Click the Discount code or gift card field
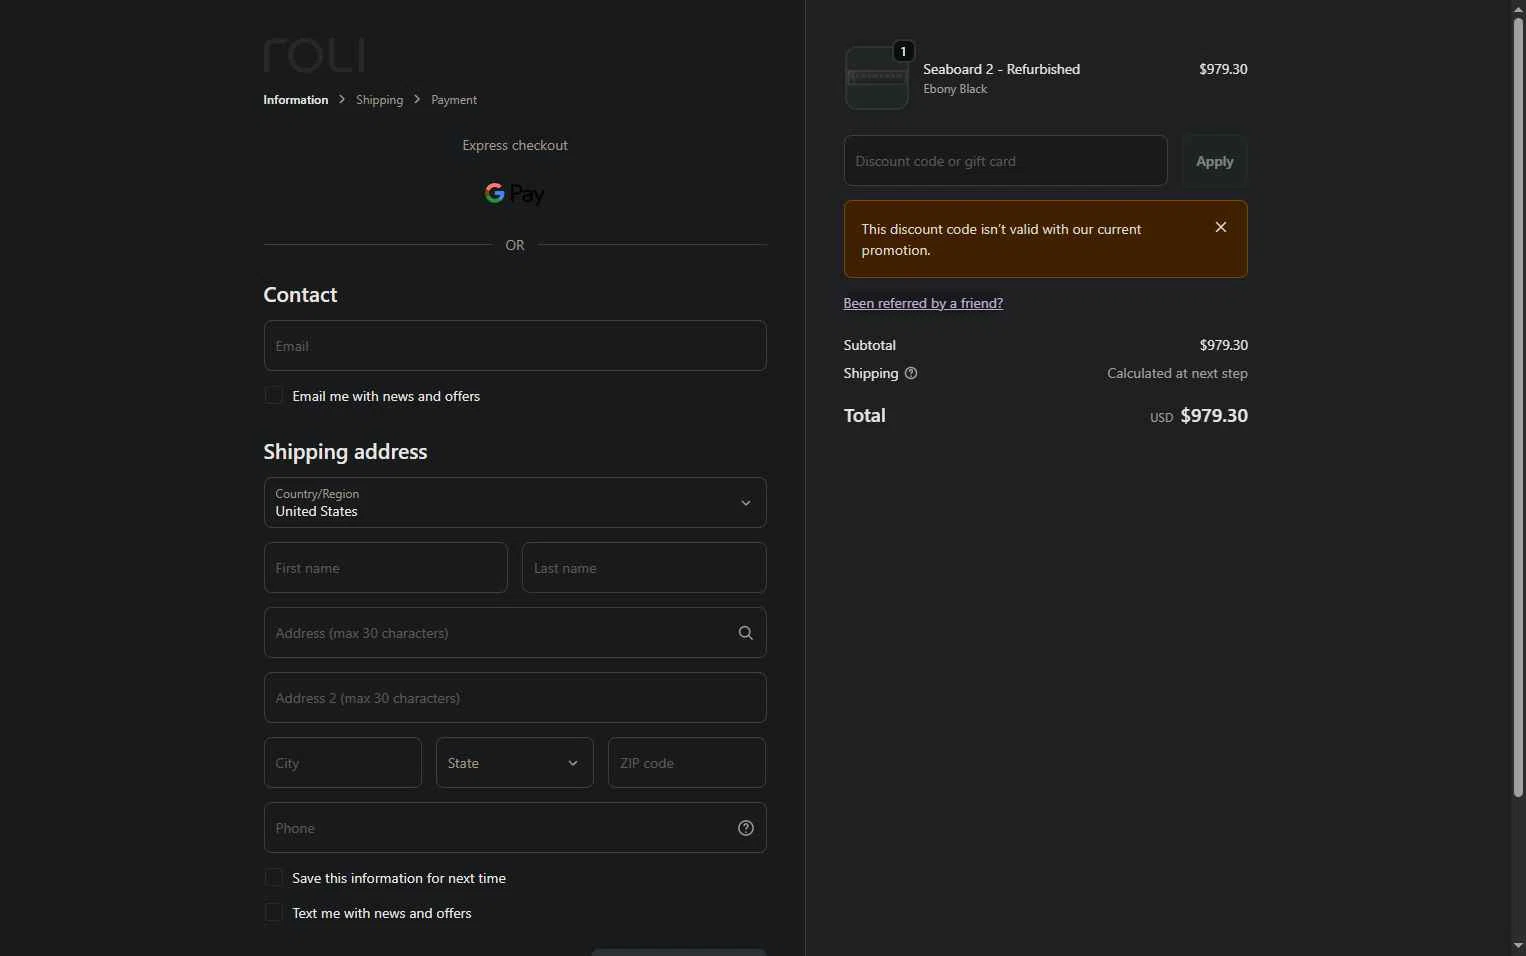Screen dimensions: 1526x956 (1005, 161)
